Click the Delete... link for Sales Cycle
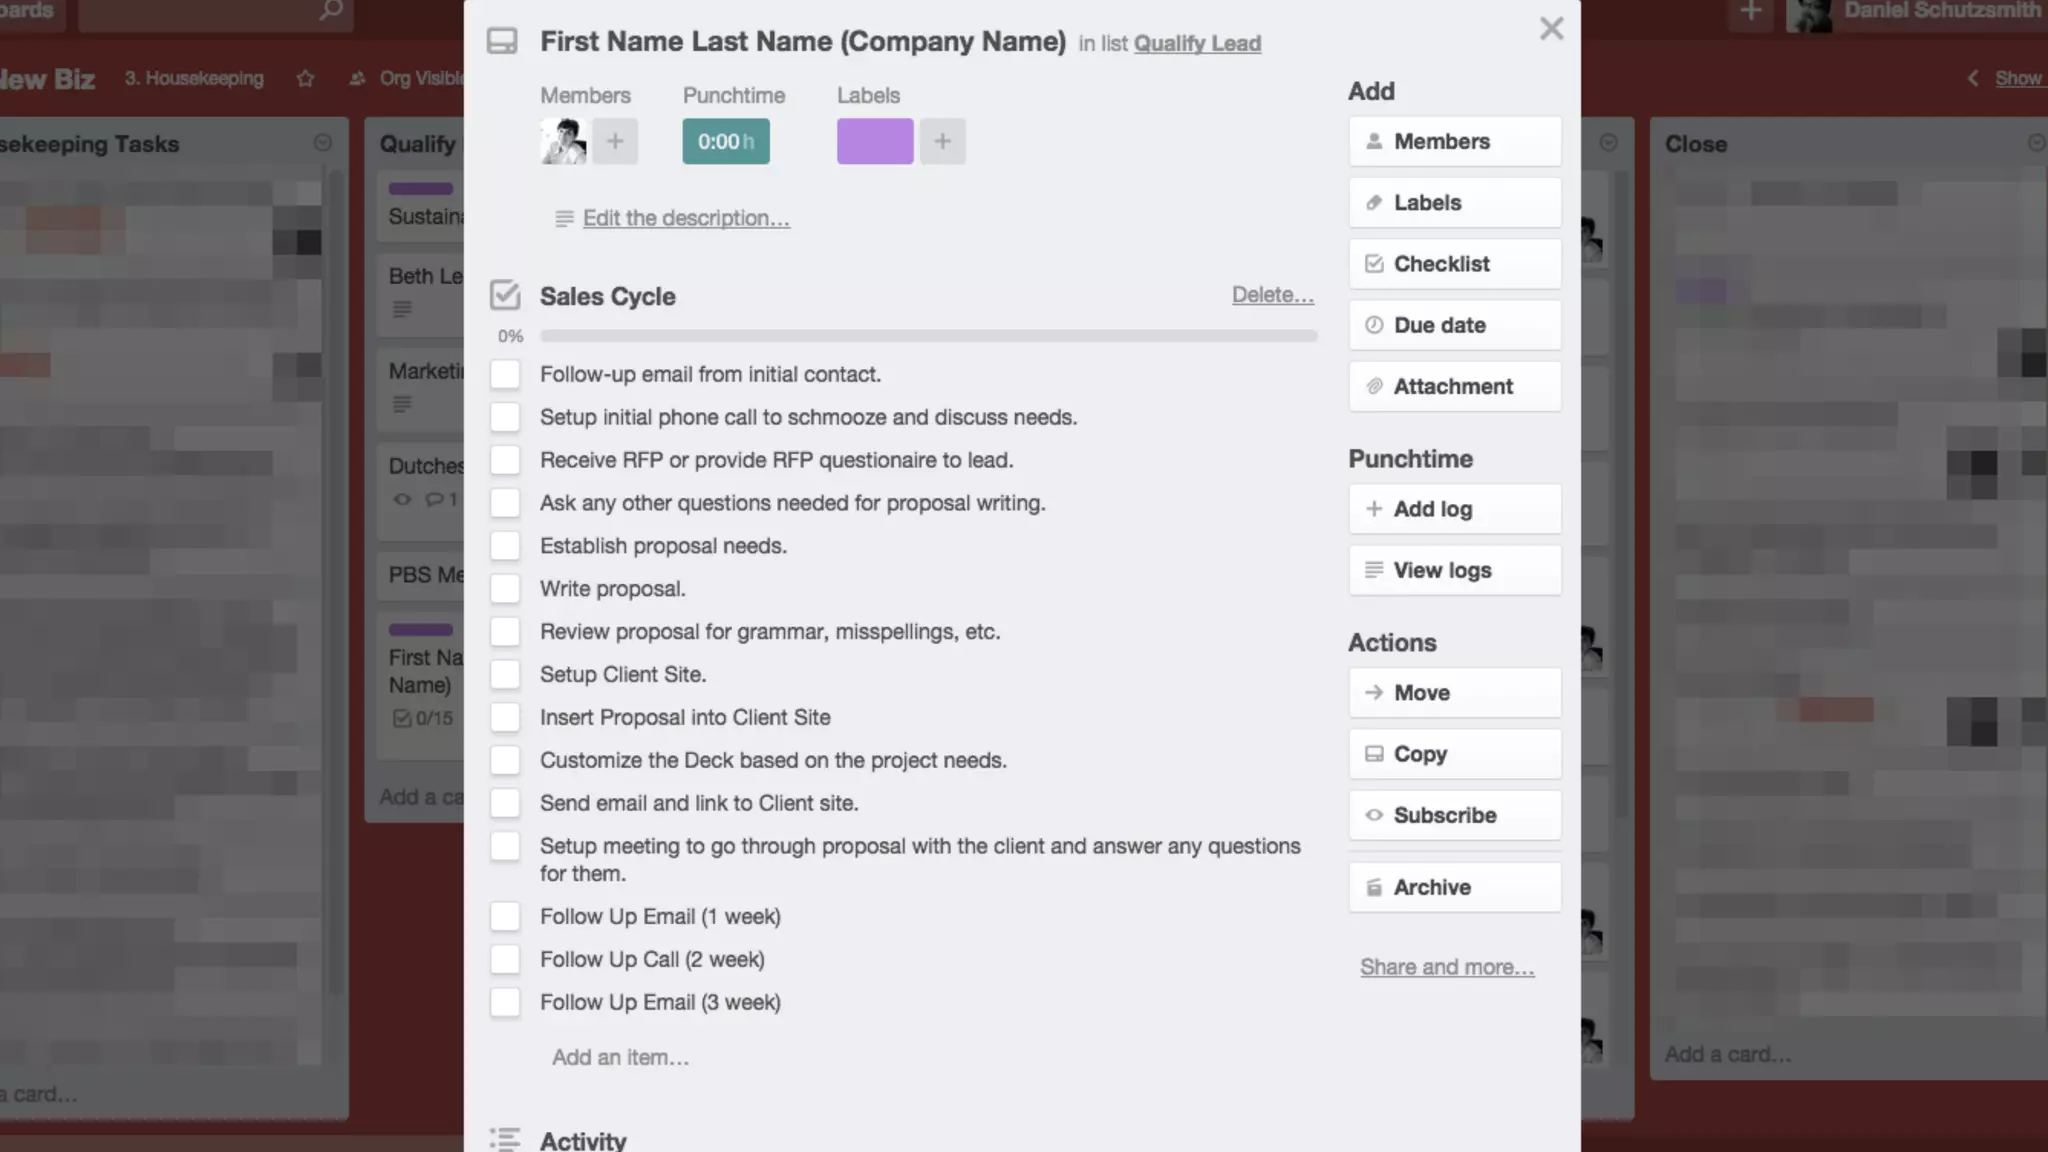2048x1152 pixels. point(1272,295)
